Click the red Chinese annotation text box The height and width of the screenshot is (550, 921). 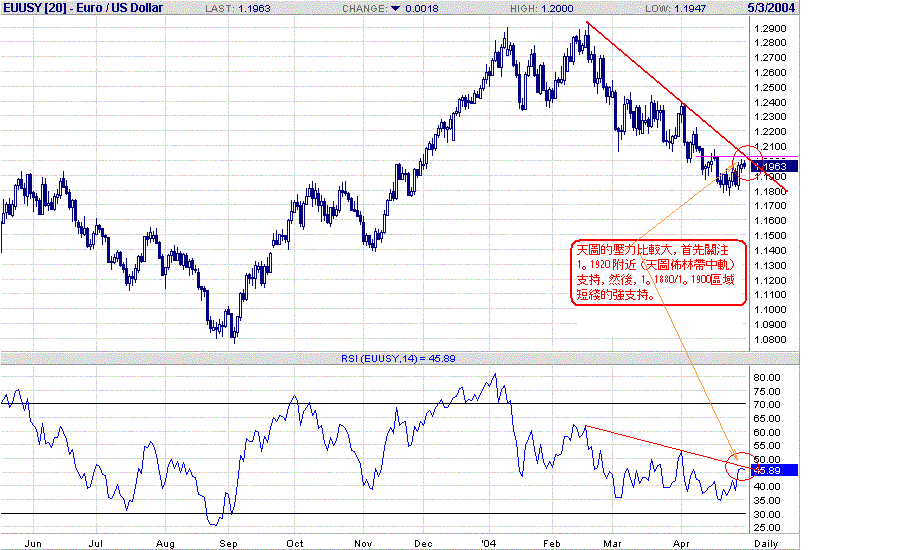pos(658,273)
